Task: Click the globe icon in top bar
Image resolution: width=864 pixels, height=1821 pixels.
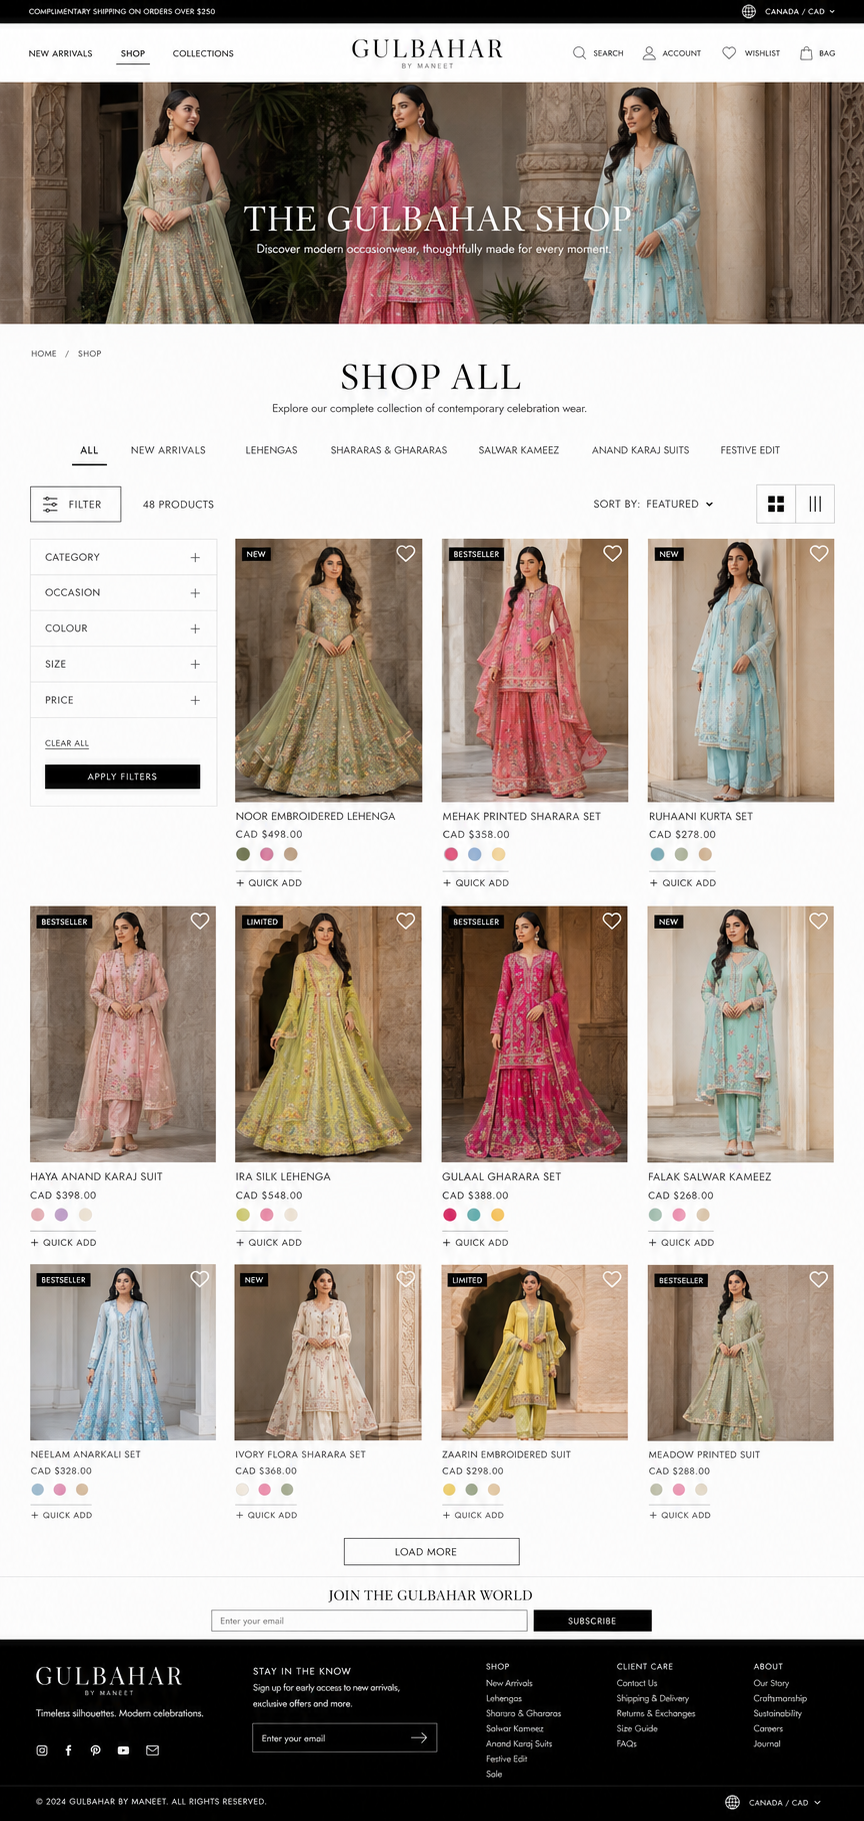Action: click(749, 11)
